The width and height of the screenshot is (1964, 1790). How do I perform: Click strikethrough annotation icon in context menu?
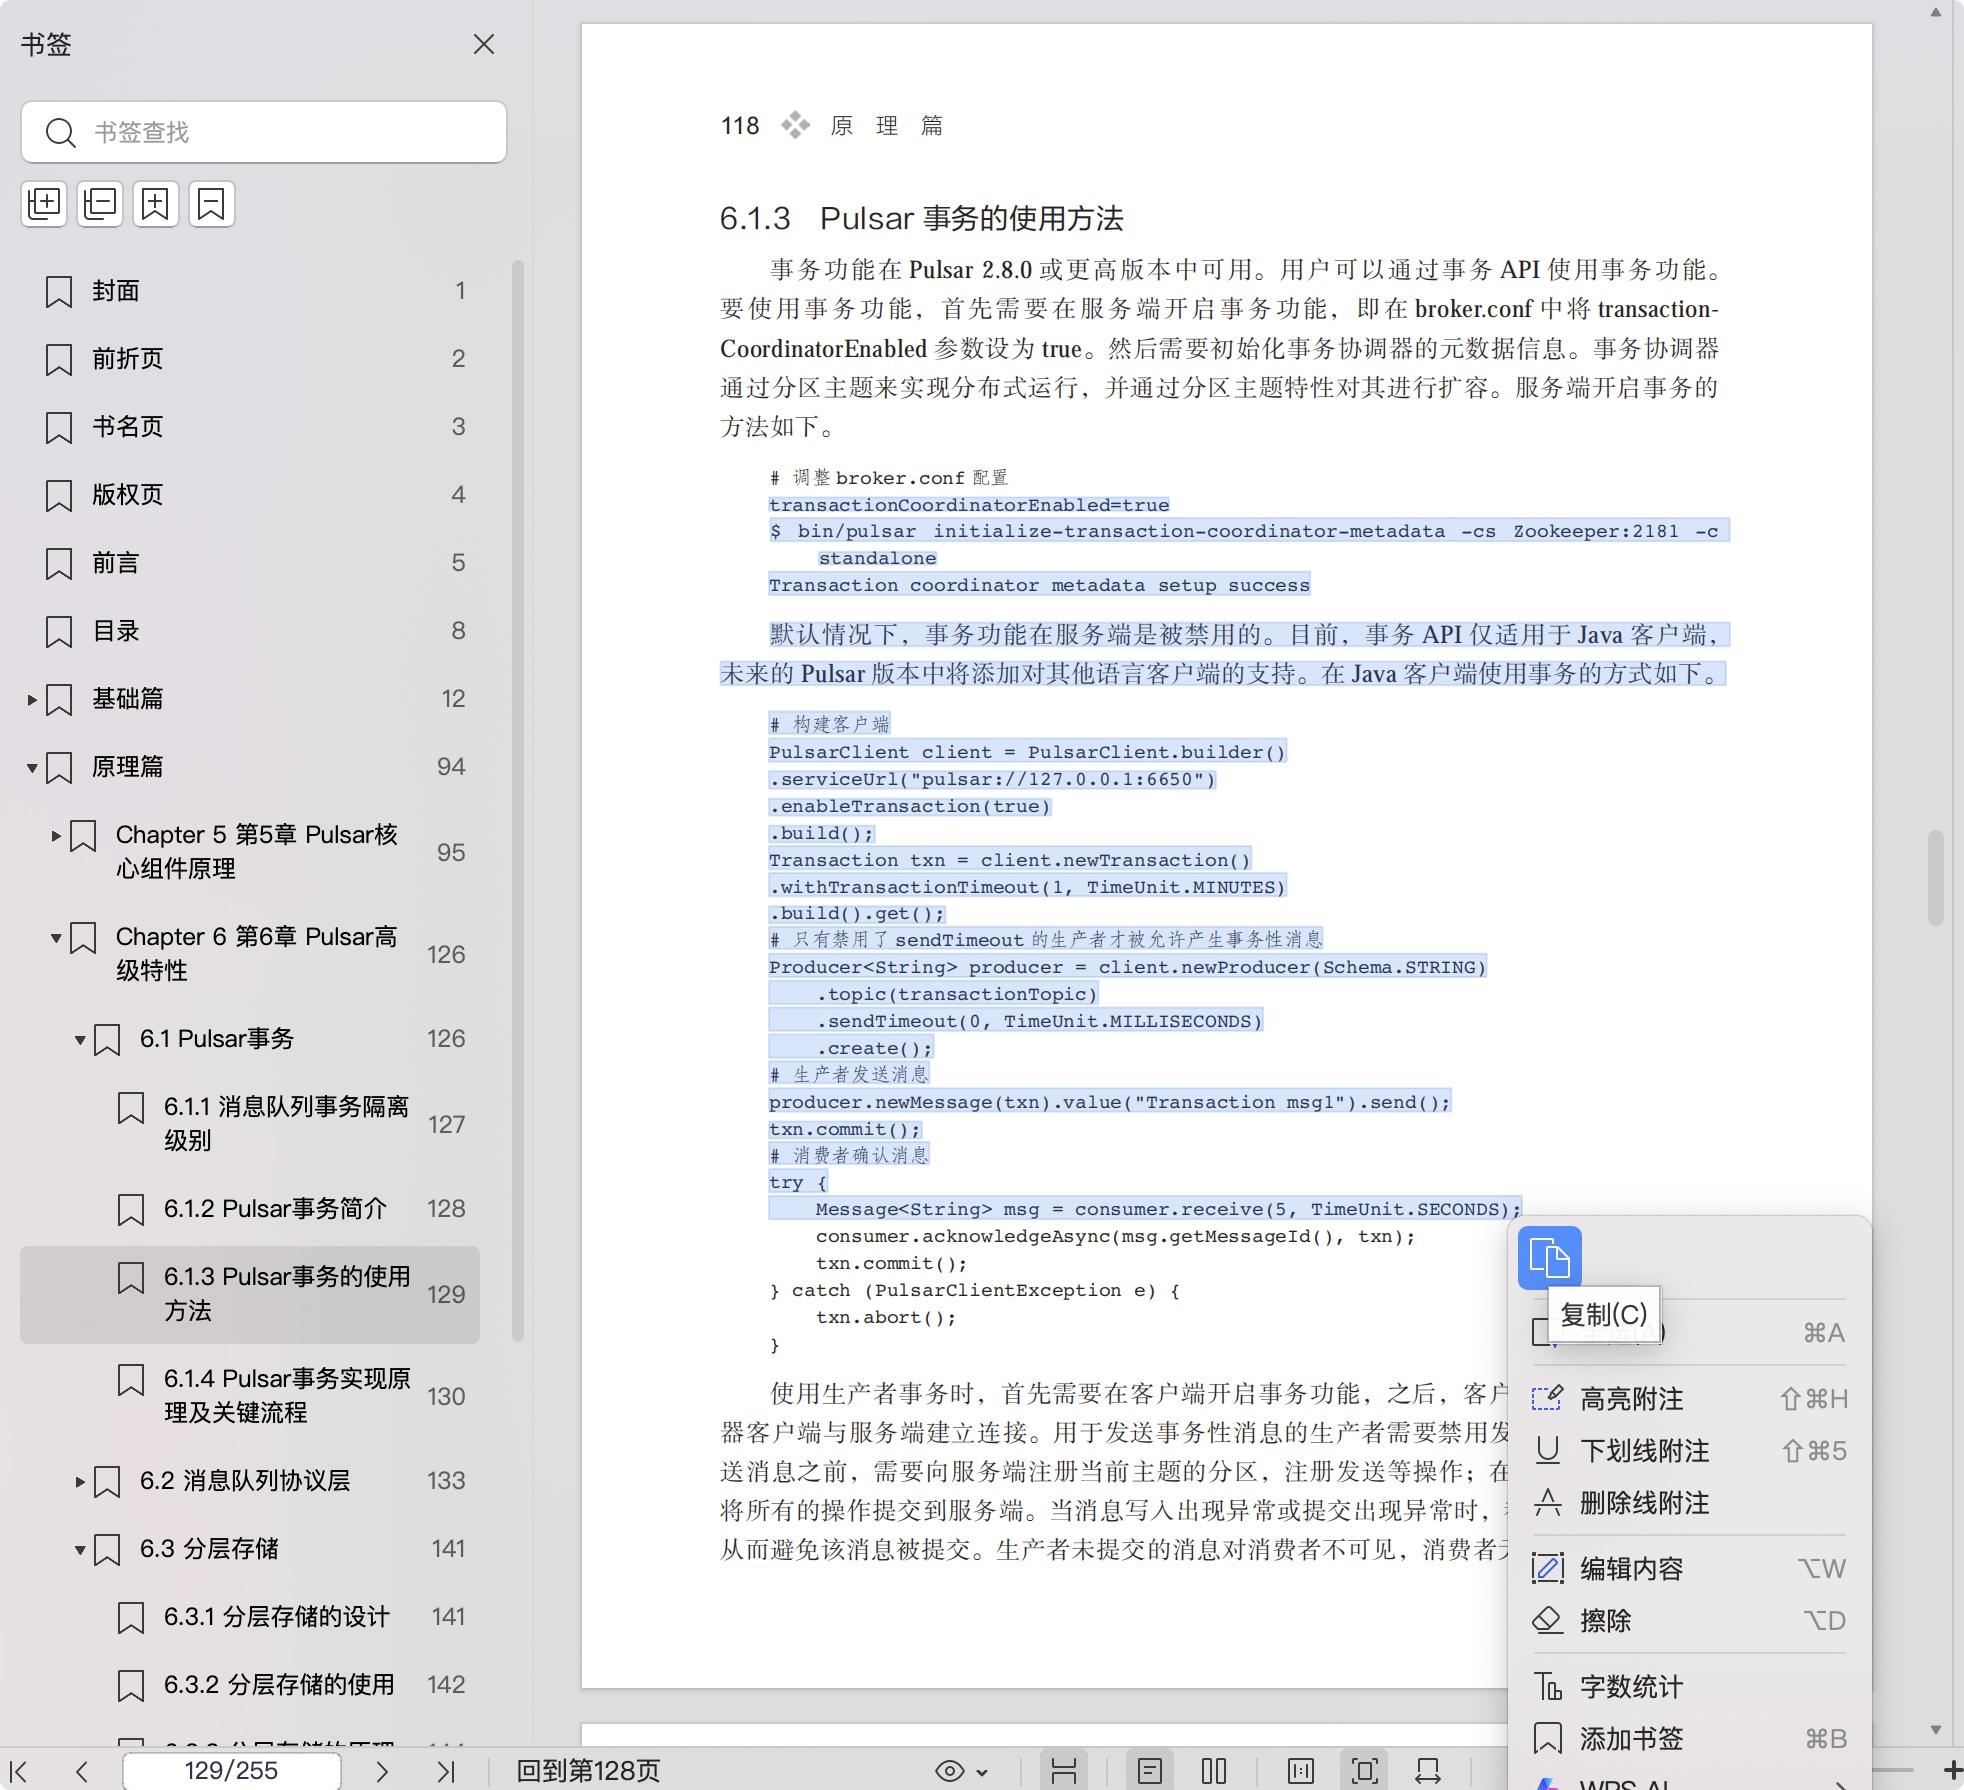pyautogui.click(x=1548, y=1502)
